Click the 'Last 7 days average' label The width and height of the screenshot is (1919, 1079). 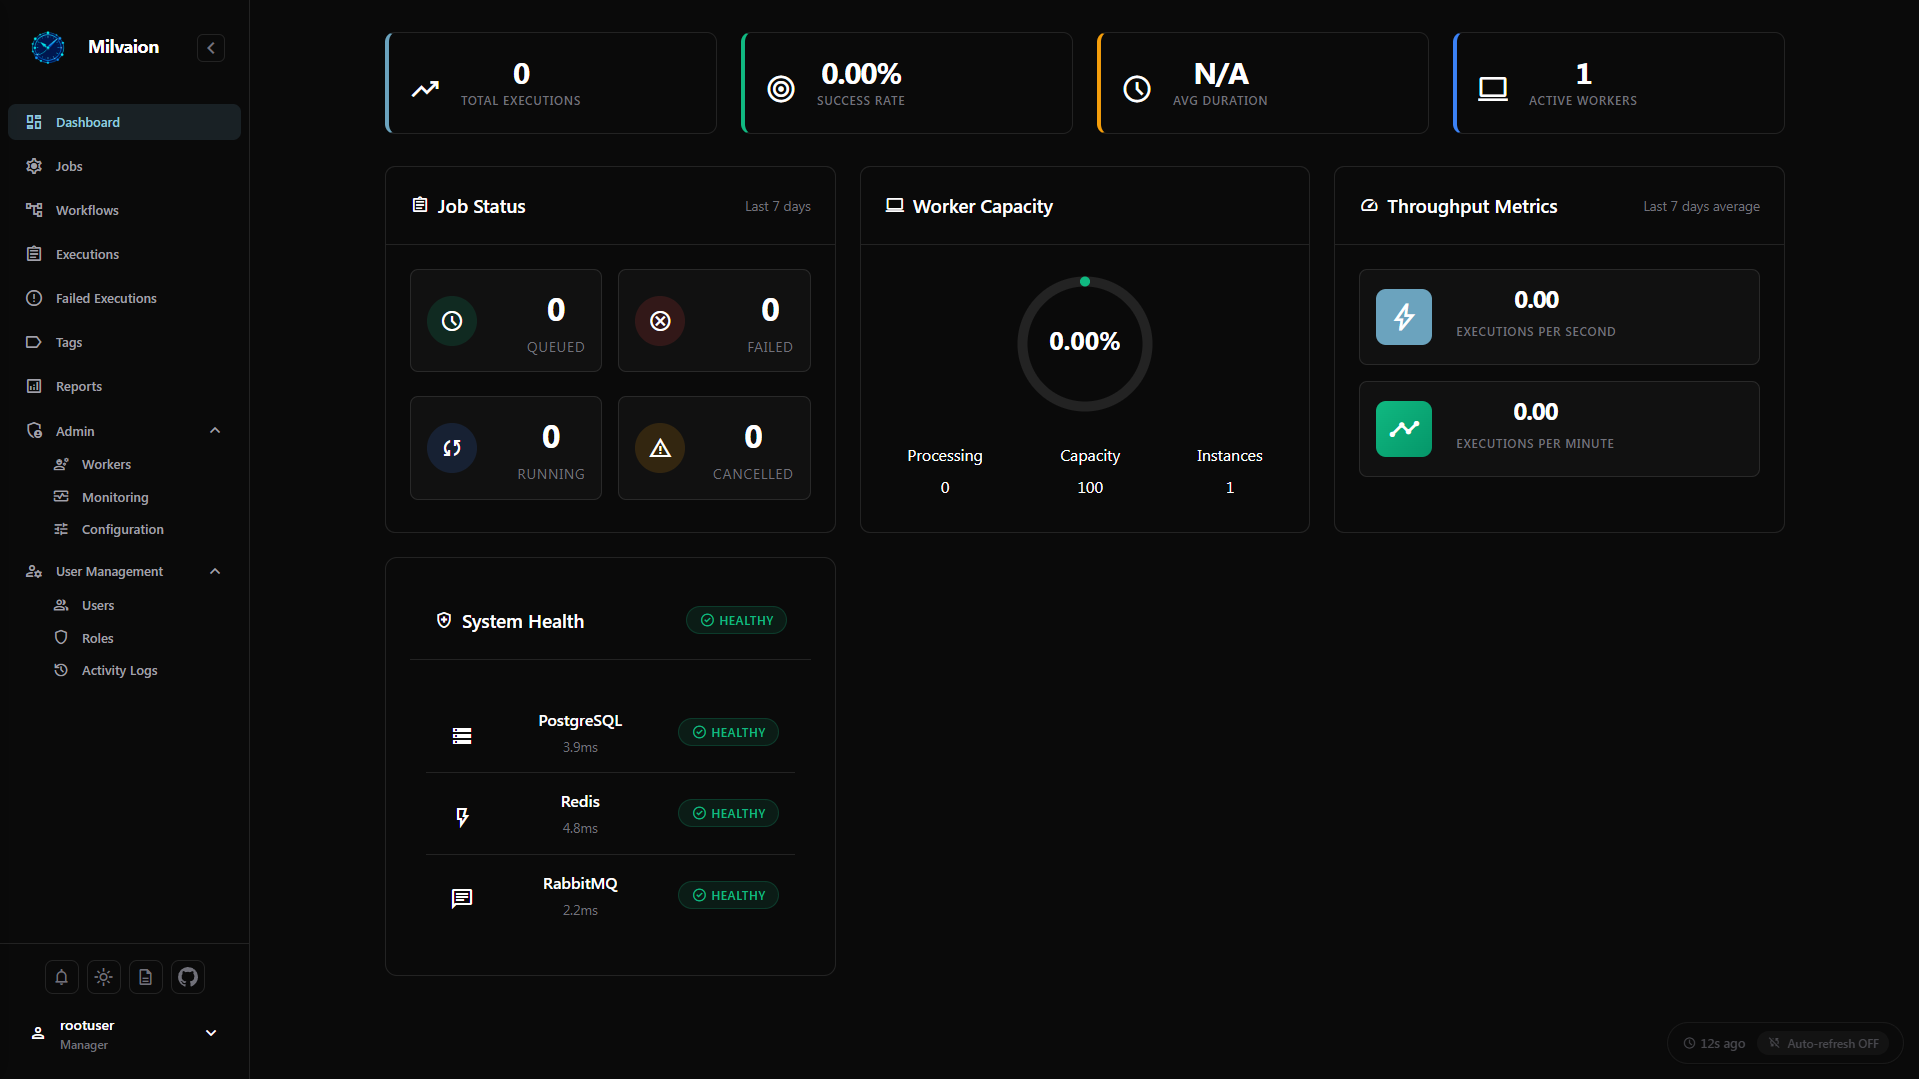[1701, 206]
